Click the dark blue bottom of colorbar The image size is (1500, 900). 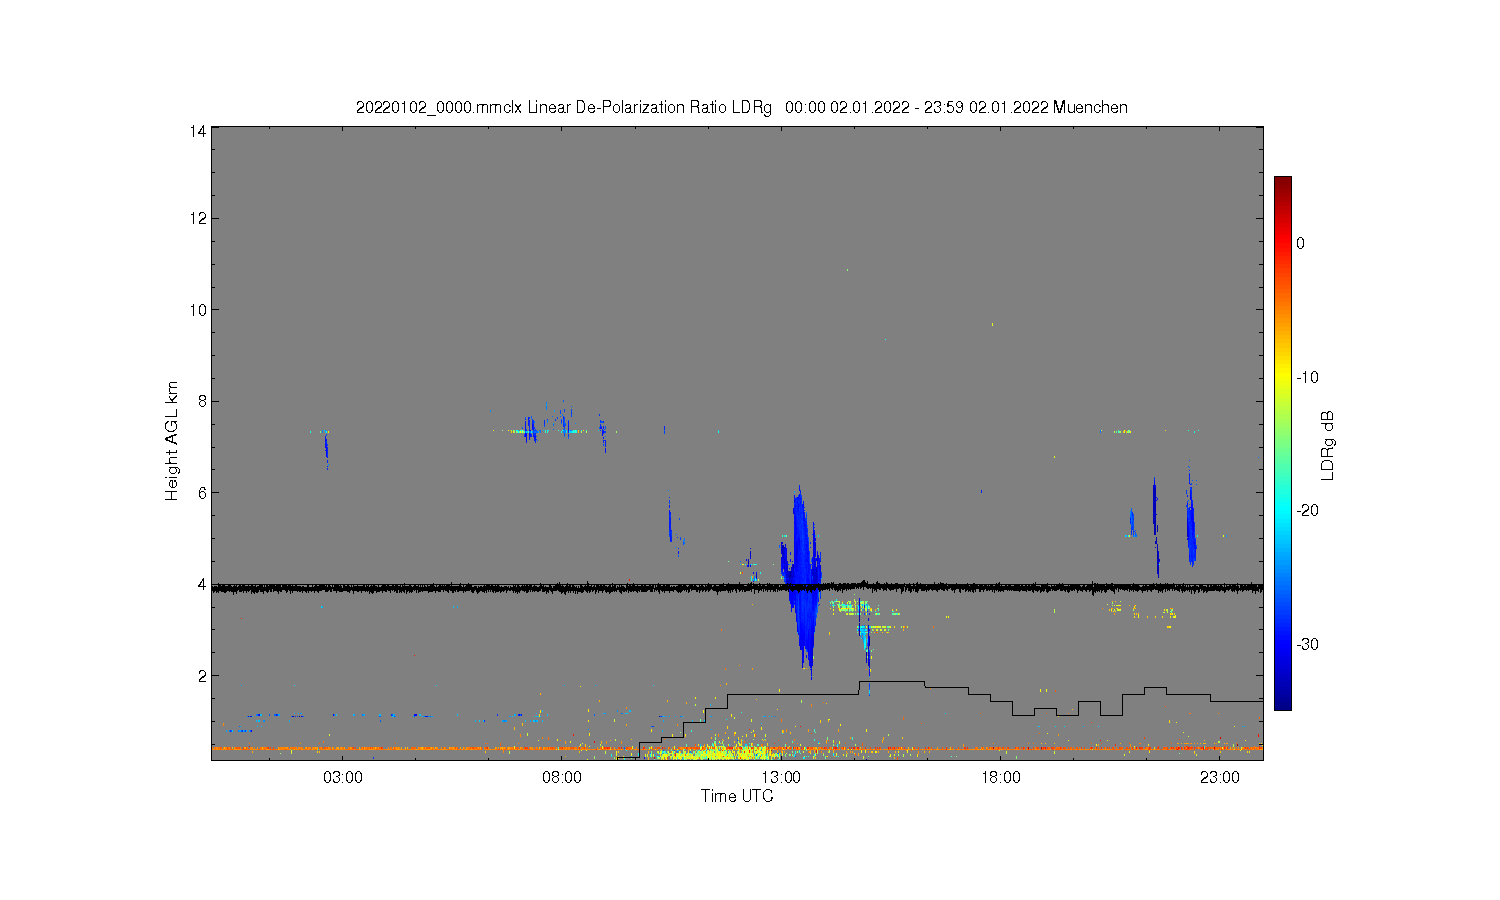(x=1282, y=700)
